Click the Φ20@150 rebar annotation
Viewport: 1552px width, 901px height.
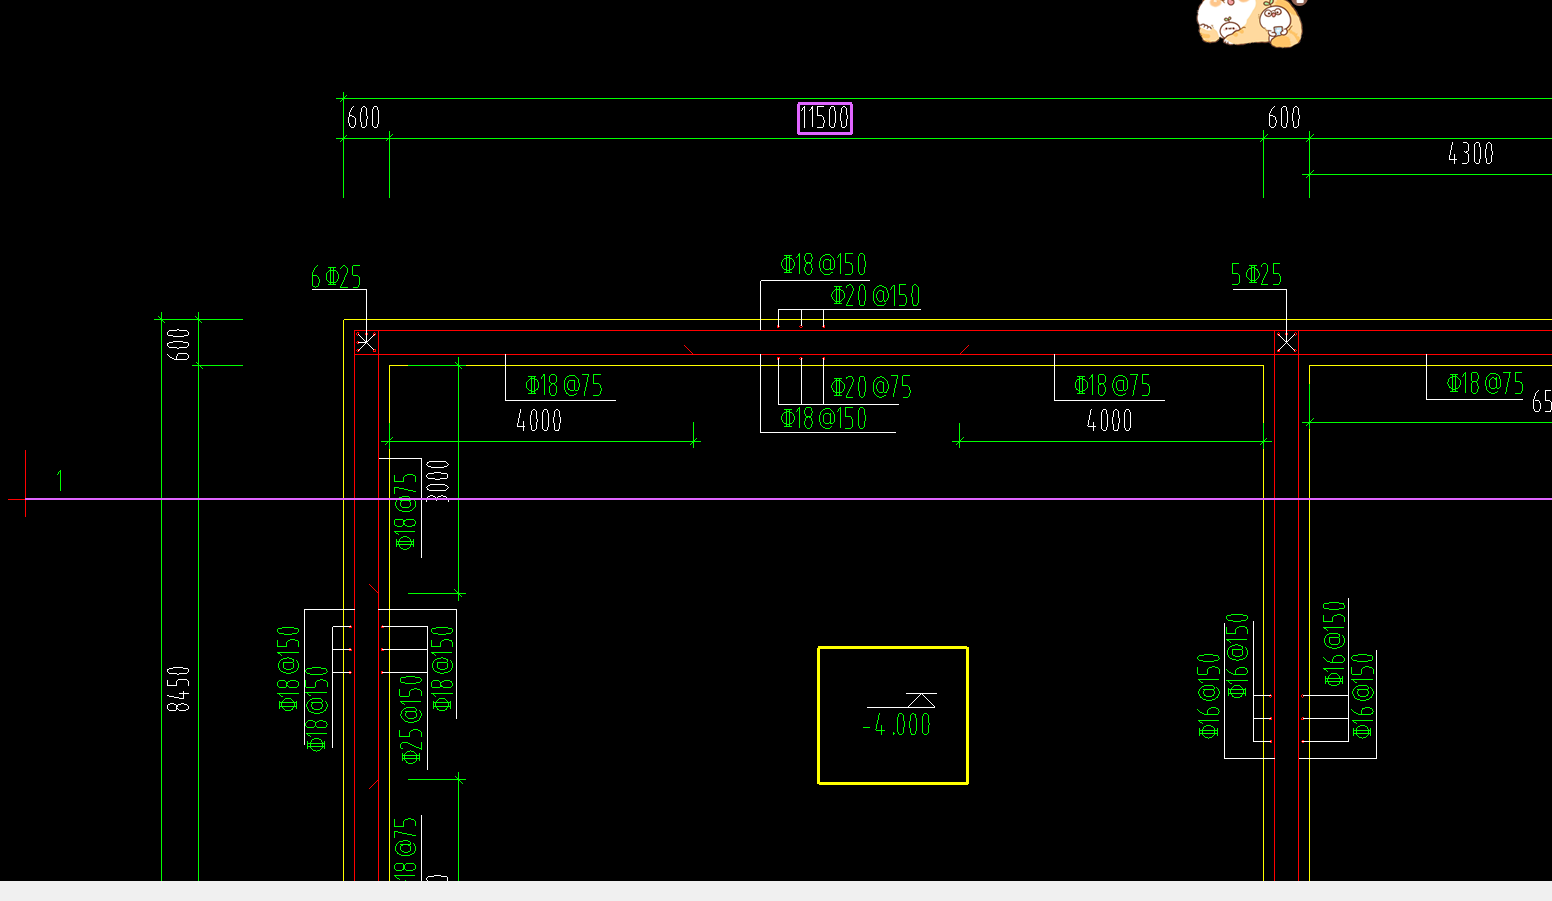pos(875,296)
